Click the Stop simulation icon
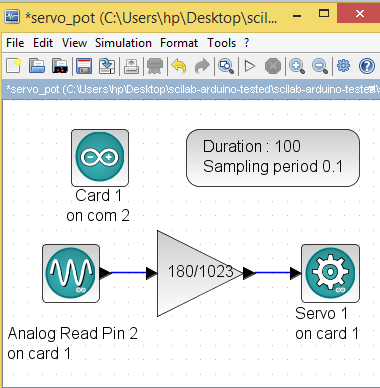 [273, 66]
